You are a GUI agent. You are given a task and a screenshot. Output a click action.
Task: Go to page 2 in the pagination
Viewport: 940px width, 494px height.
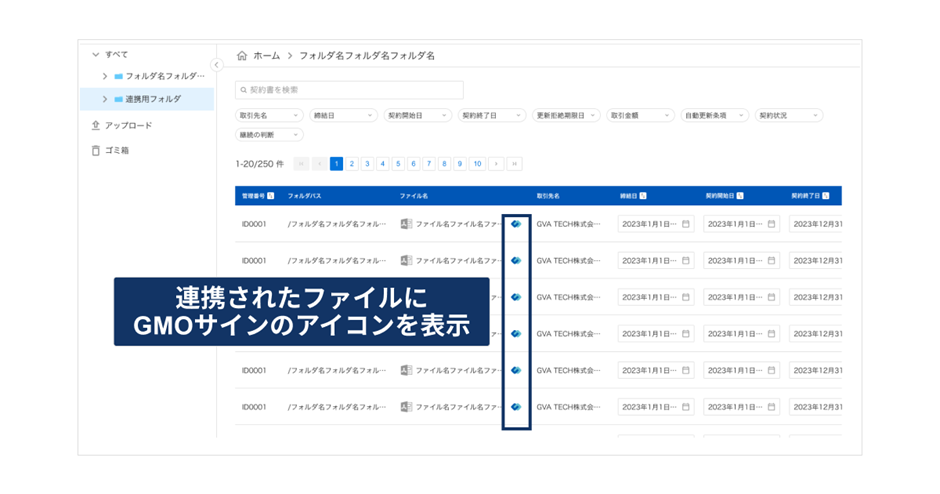[352, 164]
